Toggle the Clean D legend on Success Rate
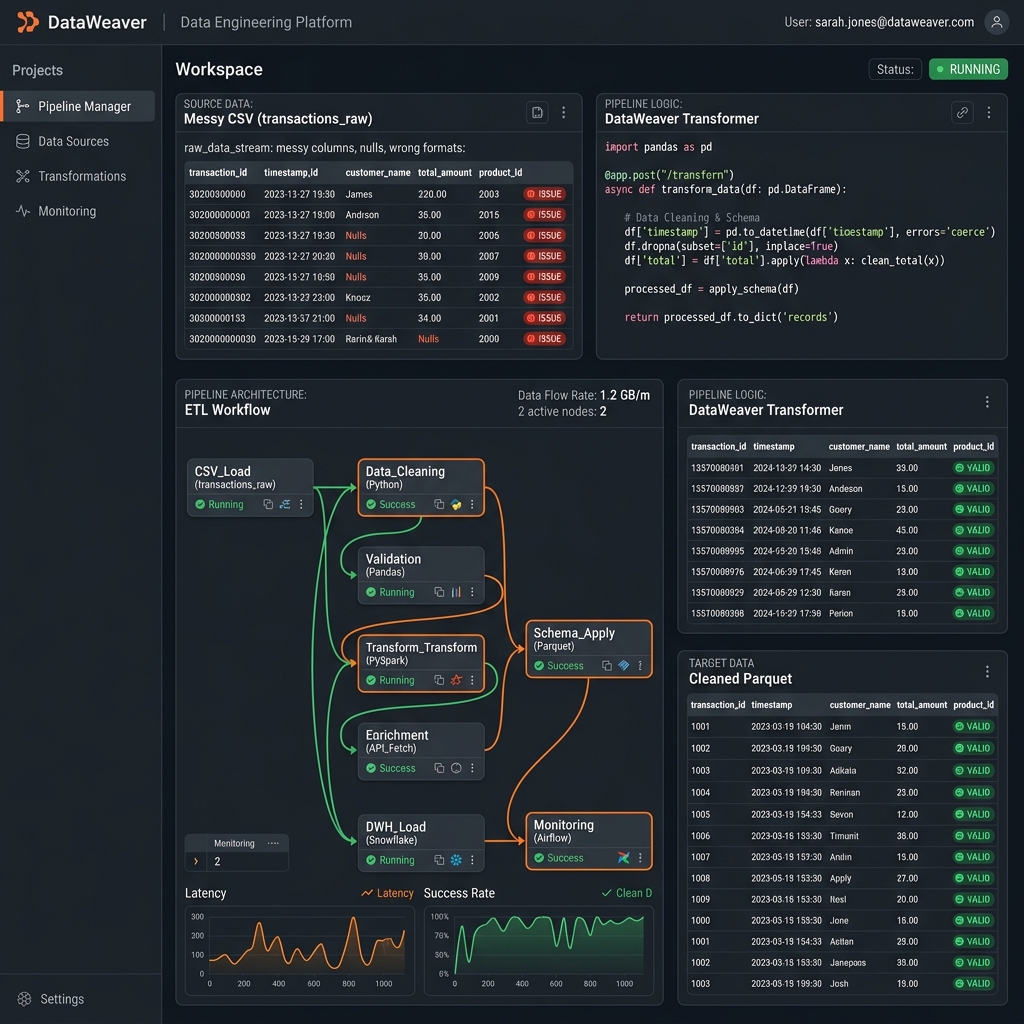 (x=626, y=893)
